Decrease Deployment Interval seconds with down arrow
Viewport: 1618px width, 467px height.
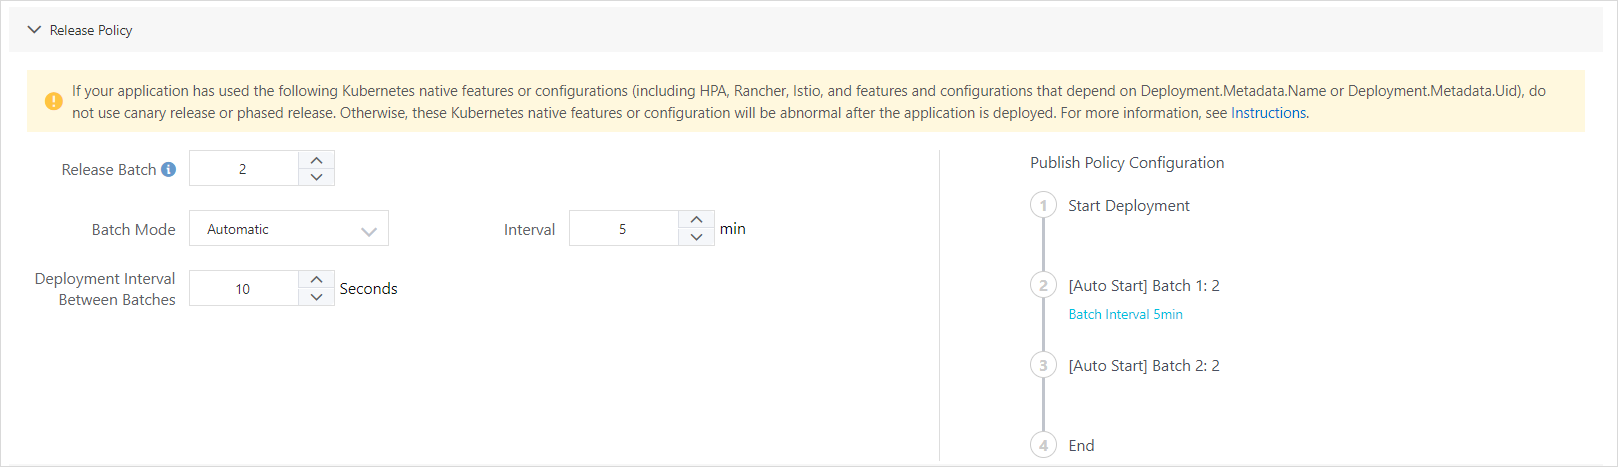click(316, 297)
